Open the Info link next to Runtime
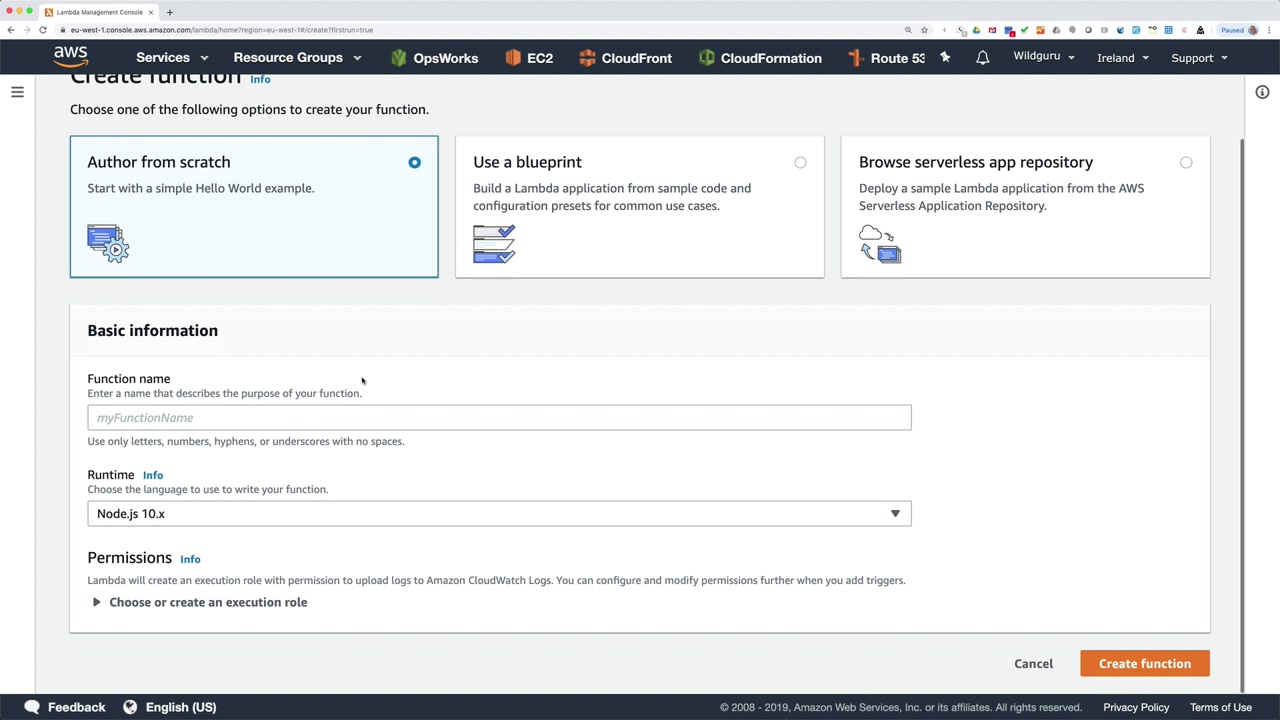1280x720 pixels. pos(153,476)
